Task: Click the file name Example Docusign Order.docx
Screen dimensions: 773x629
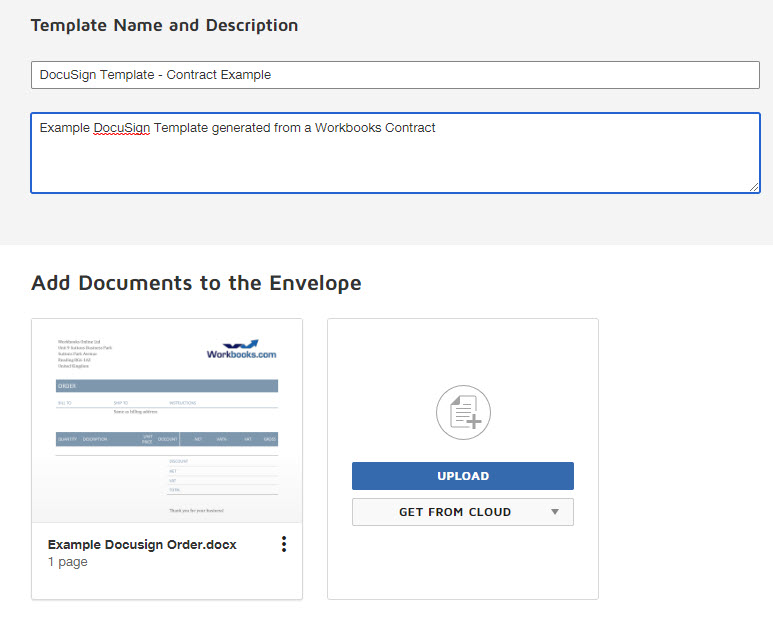Action: [142, 545]
